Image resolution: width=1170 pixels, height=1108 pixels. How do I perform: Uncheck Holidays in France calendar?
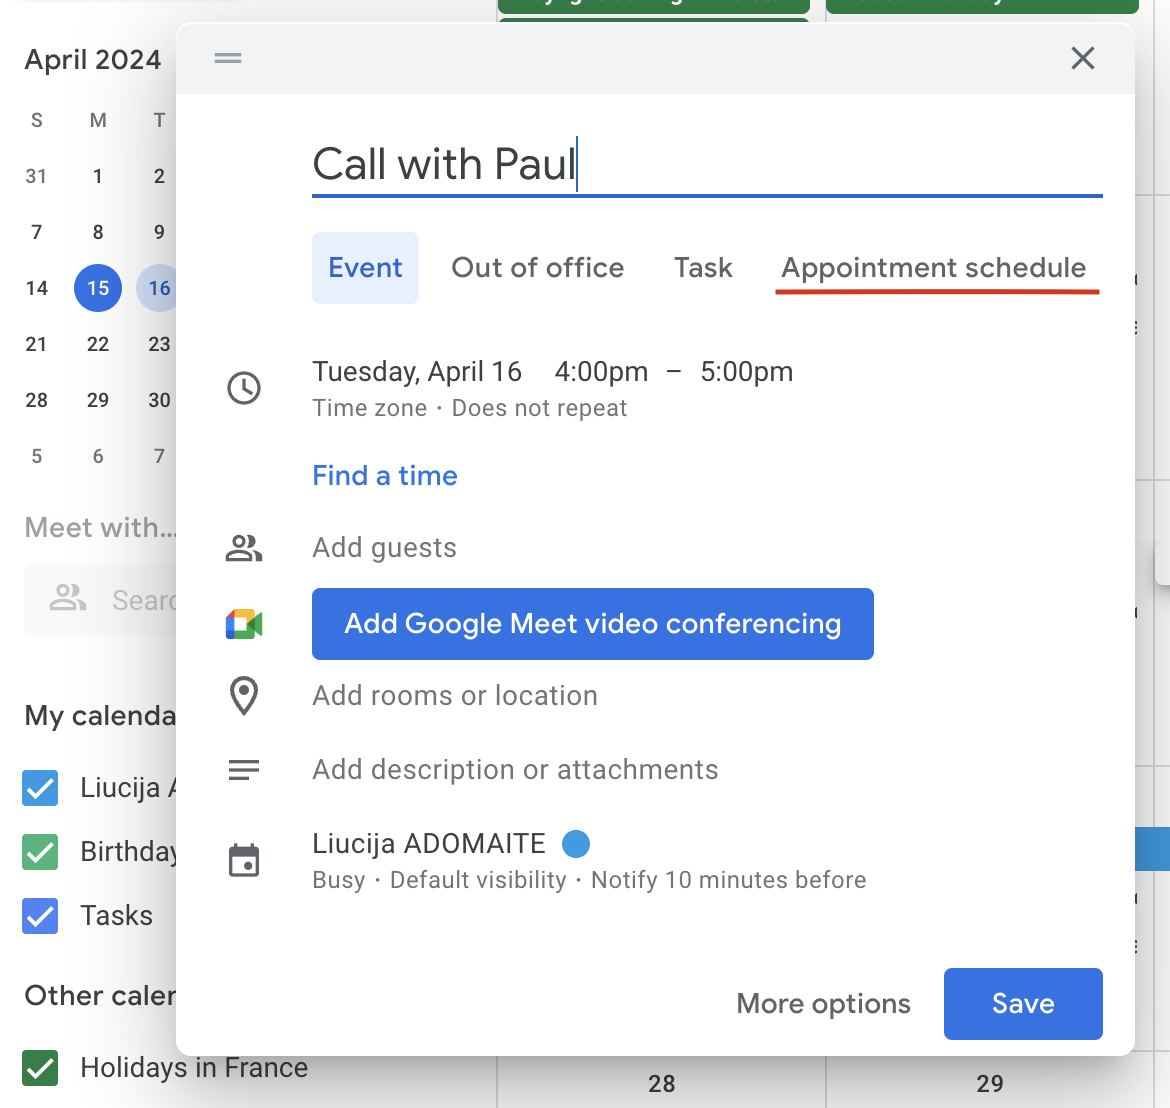click(40, 1067)
